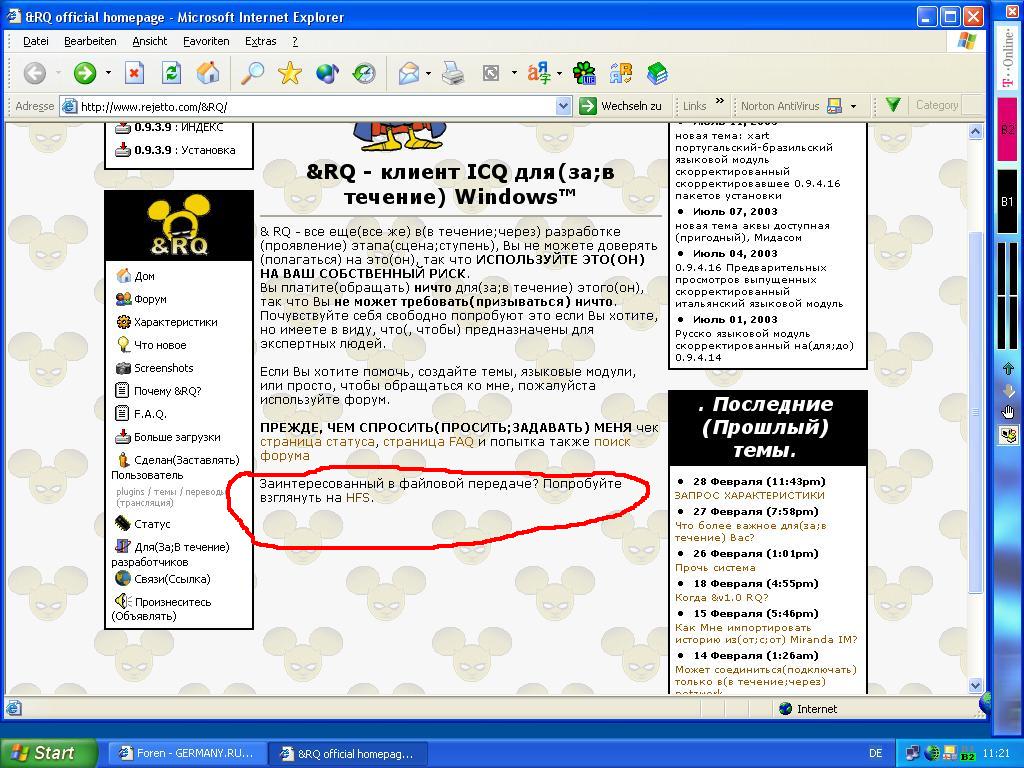Open the Ansicht menu
This screenshot has height=768, width=1024.
pos(150,41)
